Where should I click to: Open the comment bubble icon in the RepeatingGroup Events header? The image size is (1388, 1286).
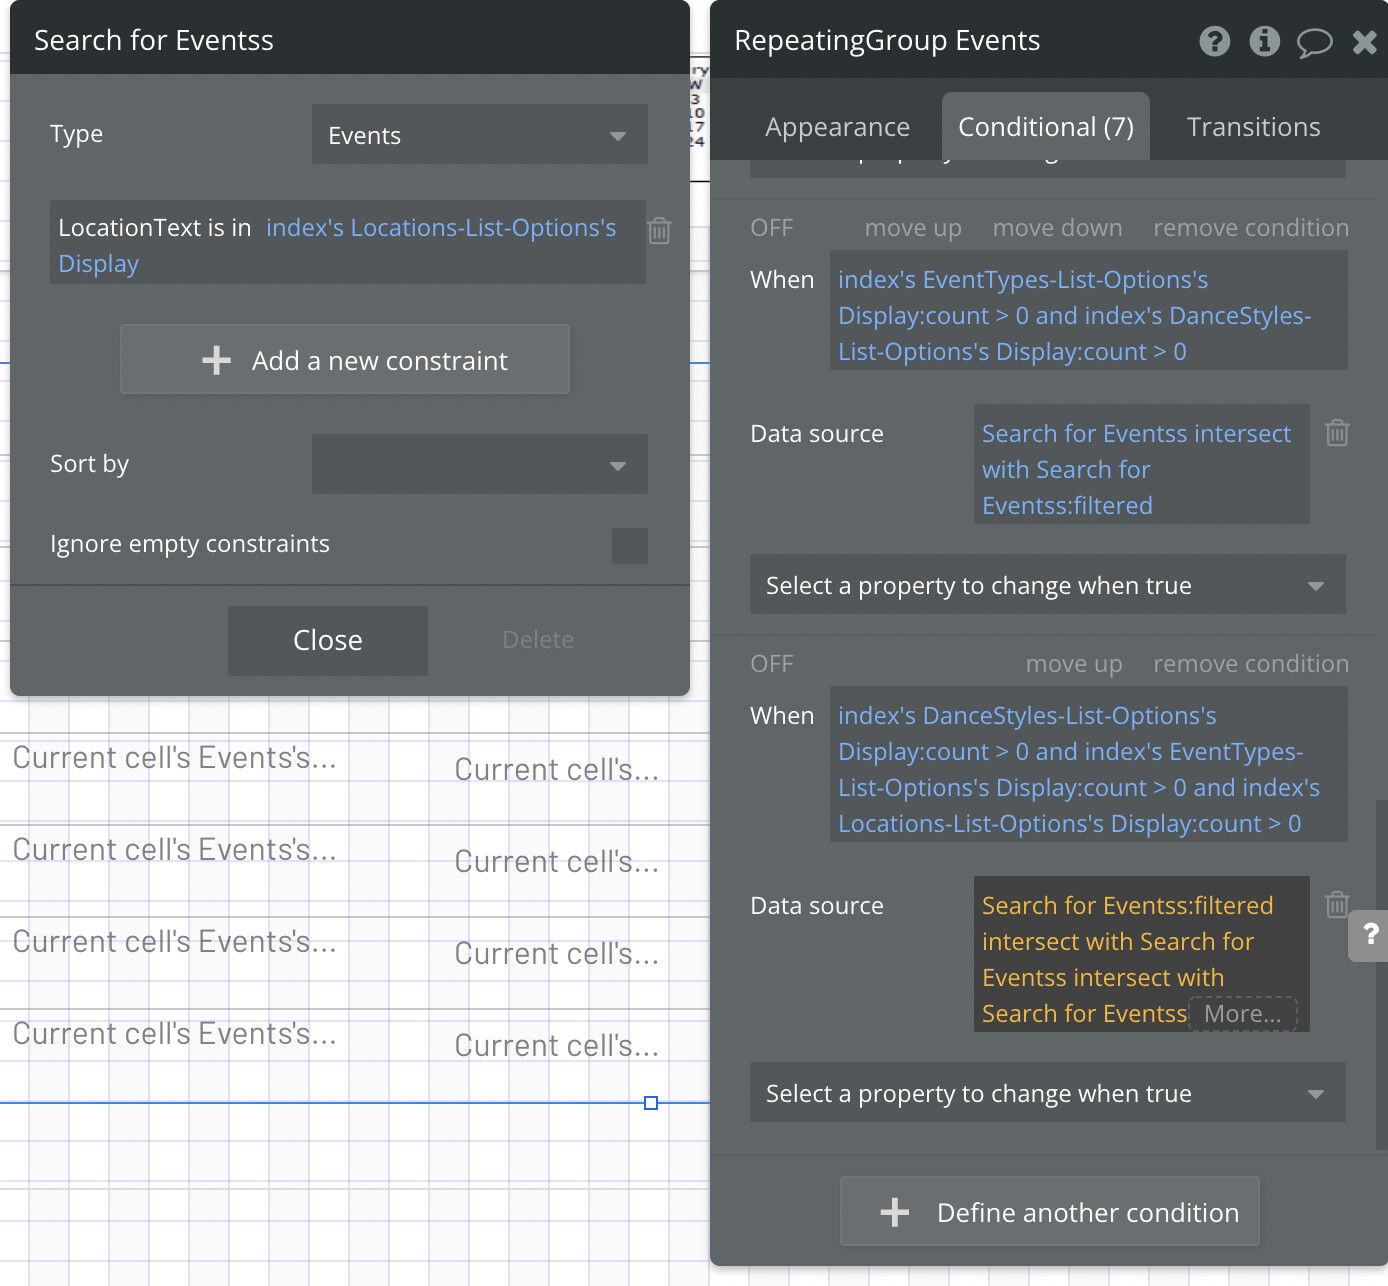tap(1315, 42)
